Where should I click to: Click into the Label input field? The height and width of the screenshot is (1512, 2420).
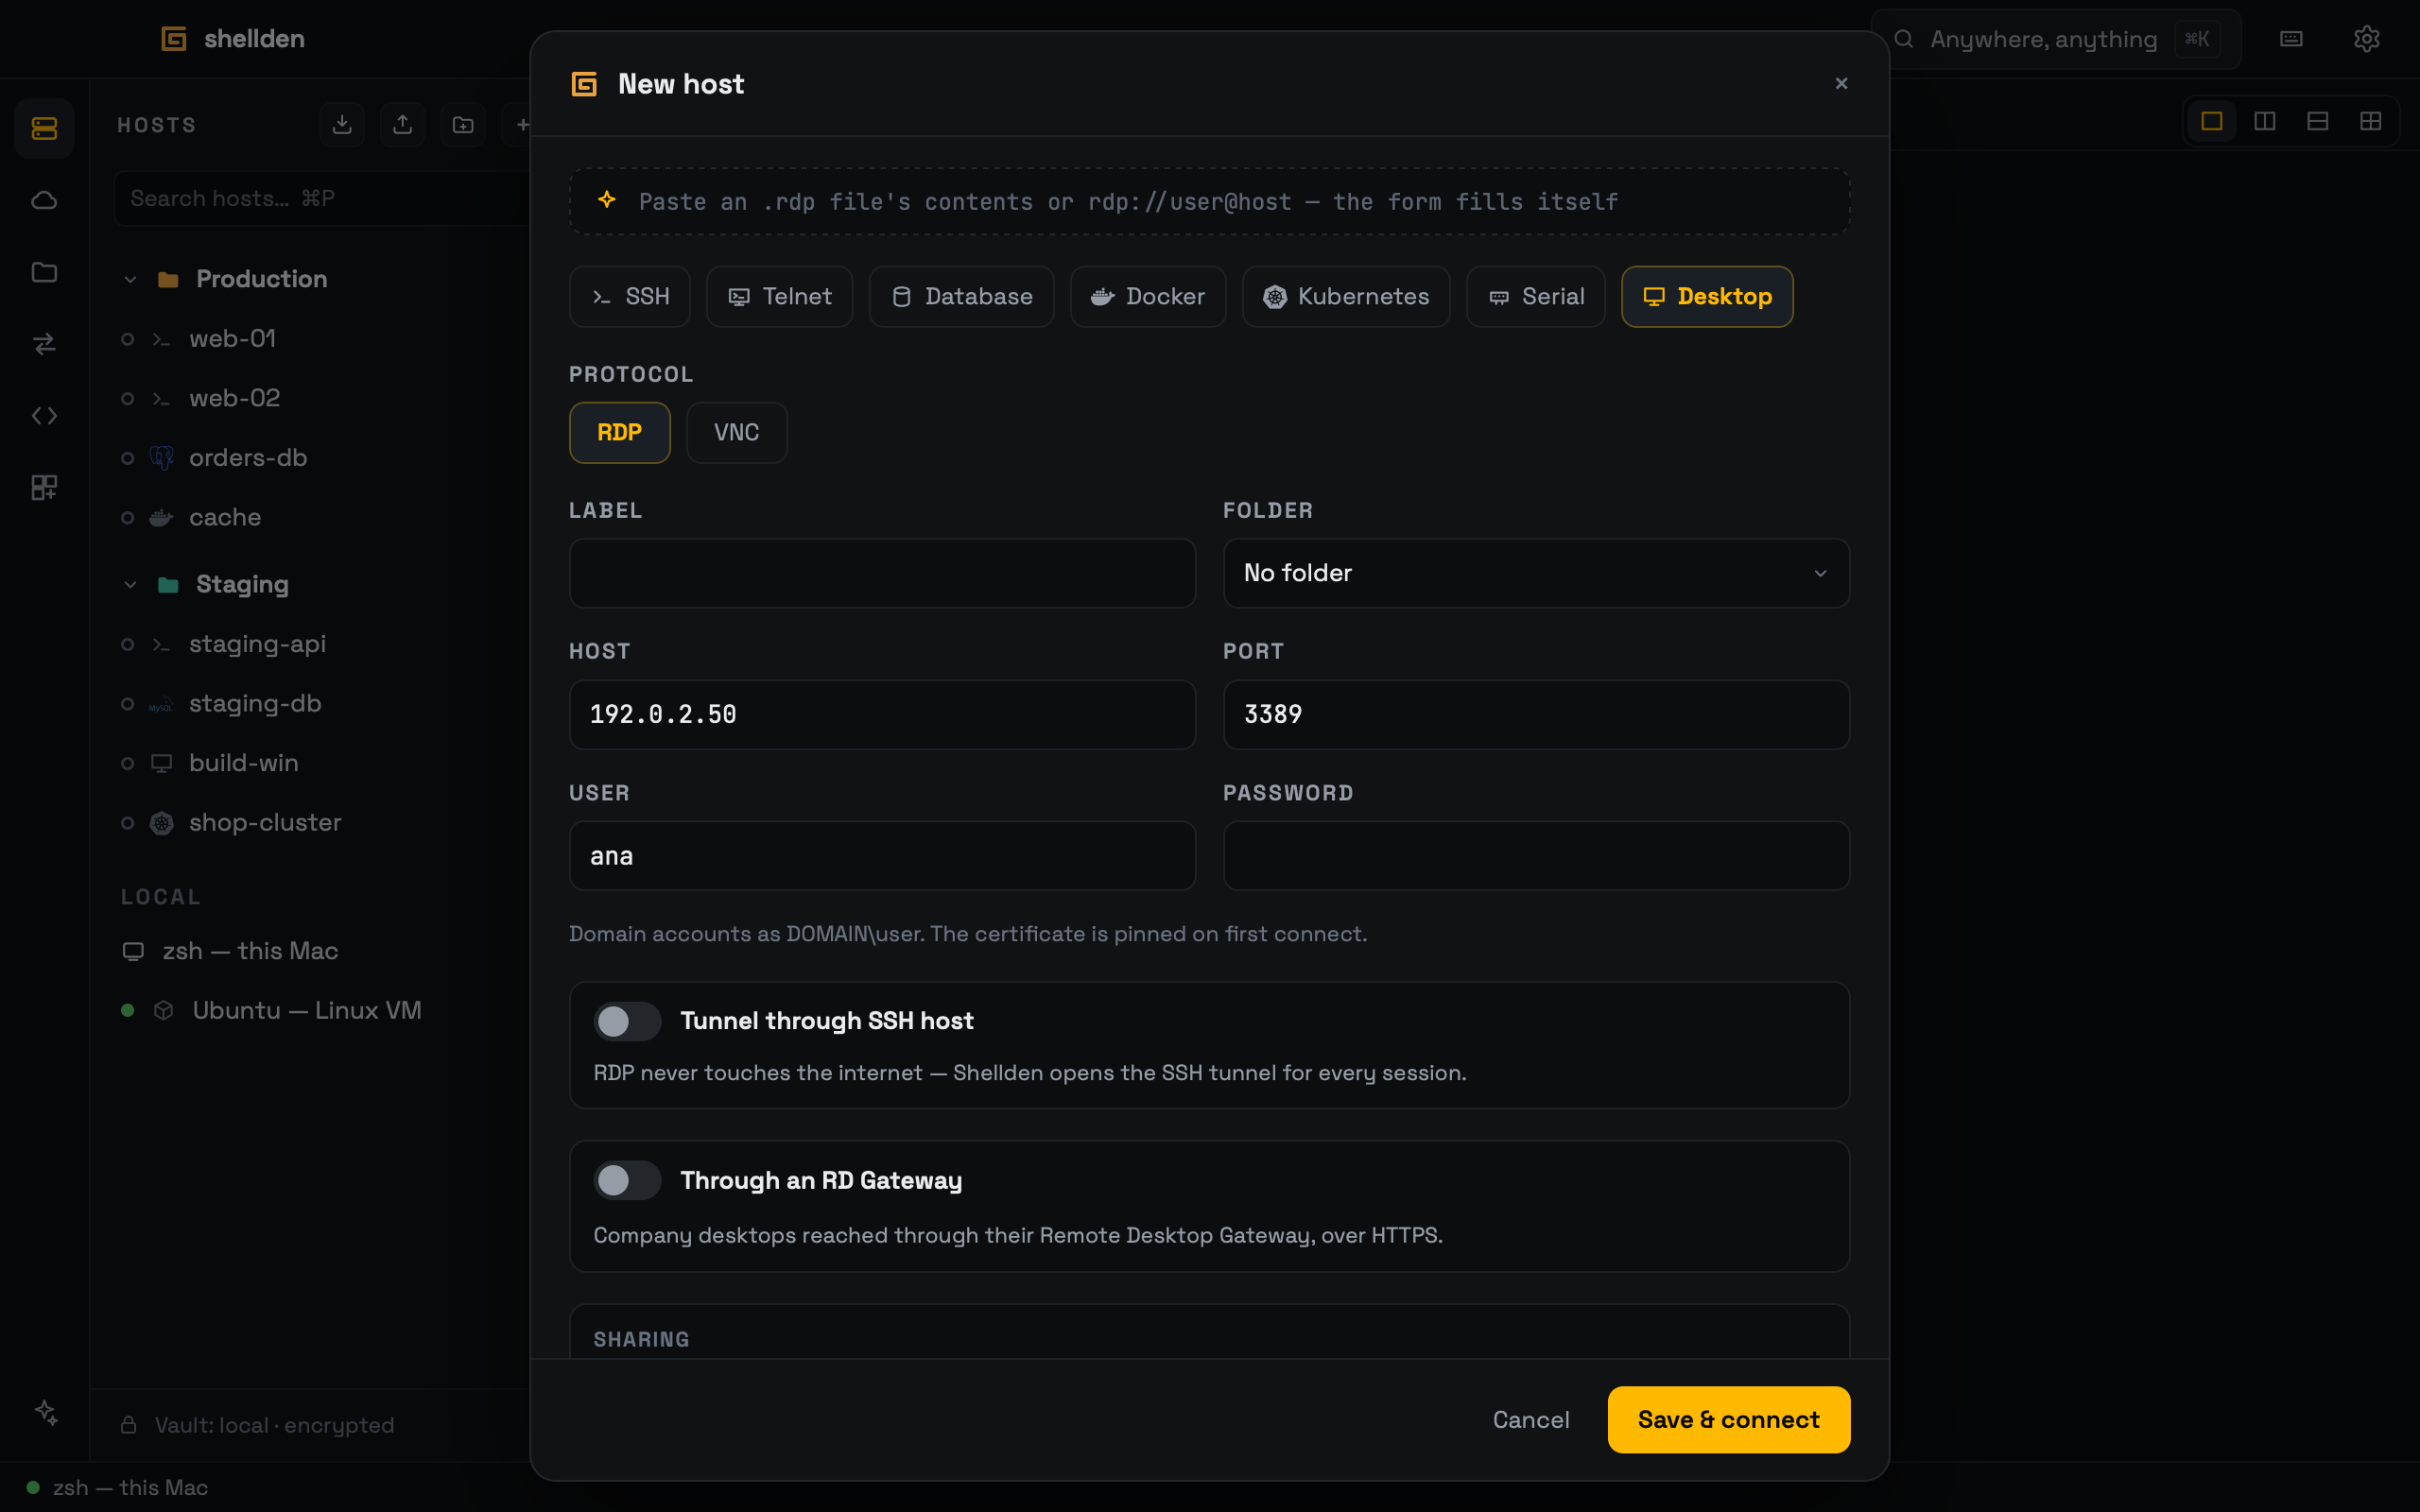(x=882, y=573)
